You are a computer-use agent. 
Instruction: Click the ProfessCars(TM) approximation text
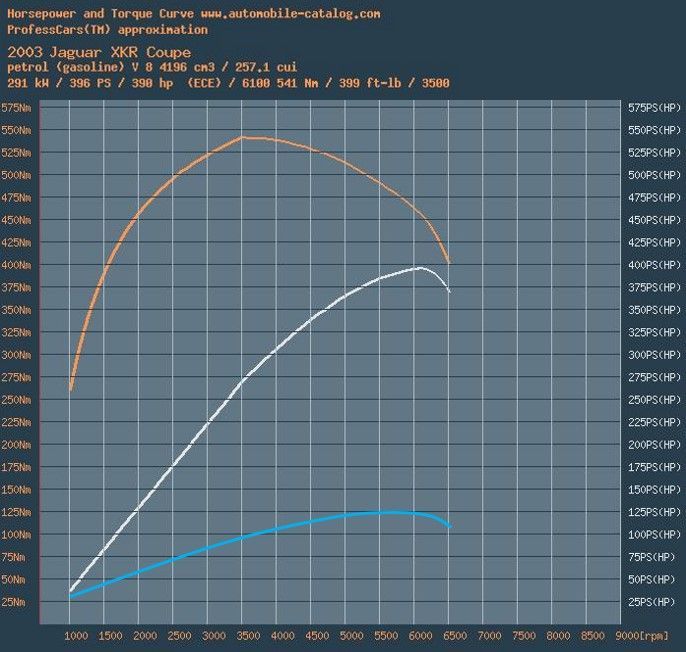(107, 30)
